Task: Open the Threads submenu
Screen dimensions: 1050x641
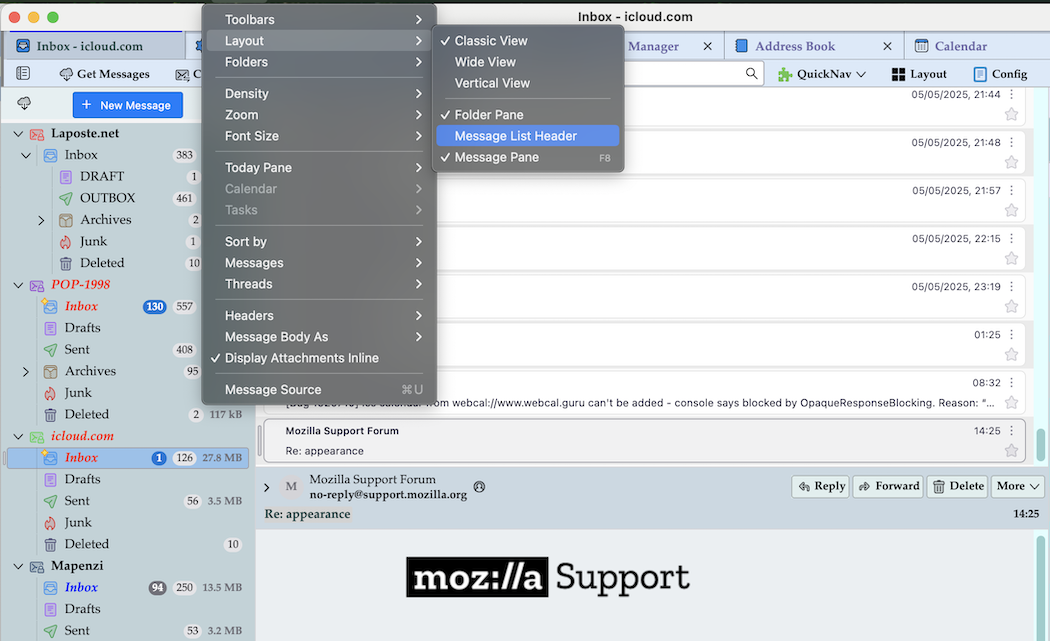Action: point(319,284)
